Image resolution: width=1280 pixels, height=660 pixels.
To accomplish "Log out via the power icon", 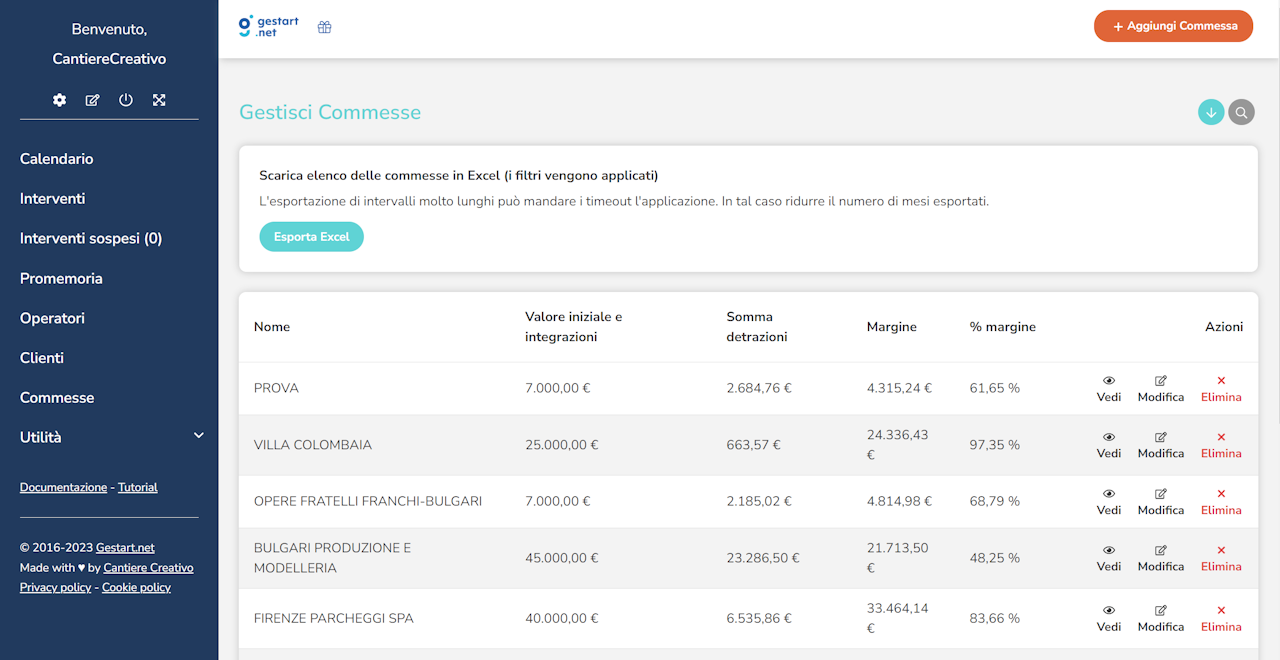I will pyautogui.click(x=125, y=100).
